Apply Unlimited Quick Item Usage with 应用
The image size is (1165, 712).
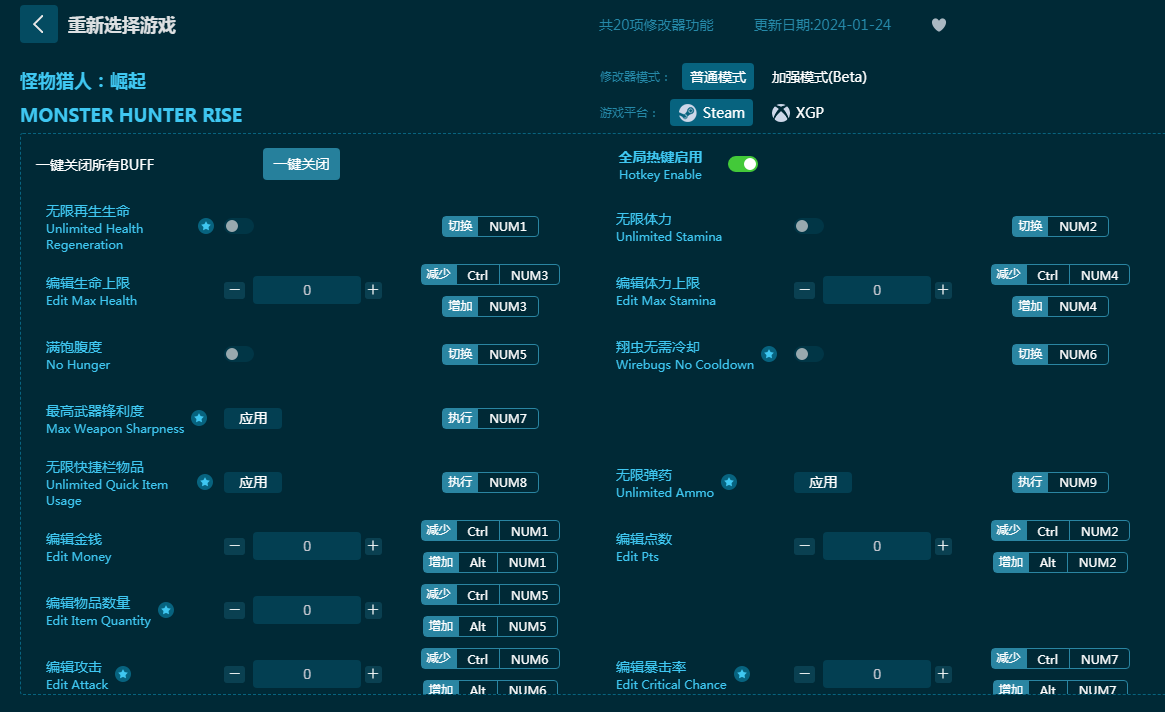[253, 482]
